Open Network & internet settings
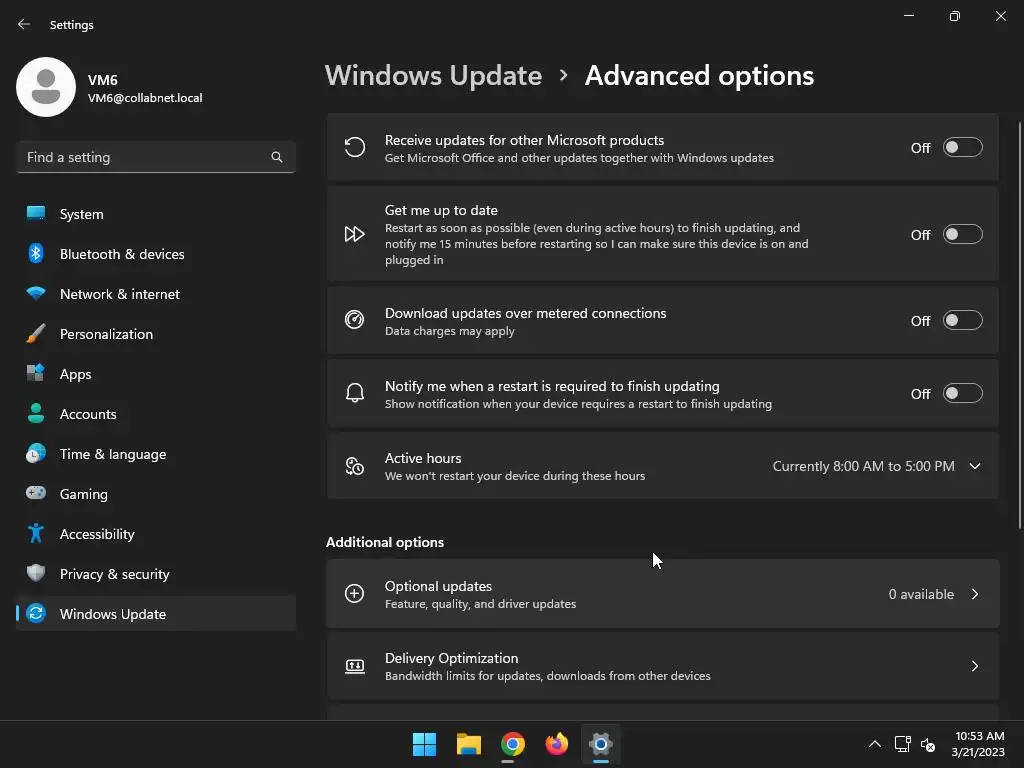The image size is (1024, 768). (x=155, y=294)
